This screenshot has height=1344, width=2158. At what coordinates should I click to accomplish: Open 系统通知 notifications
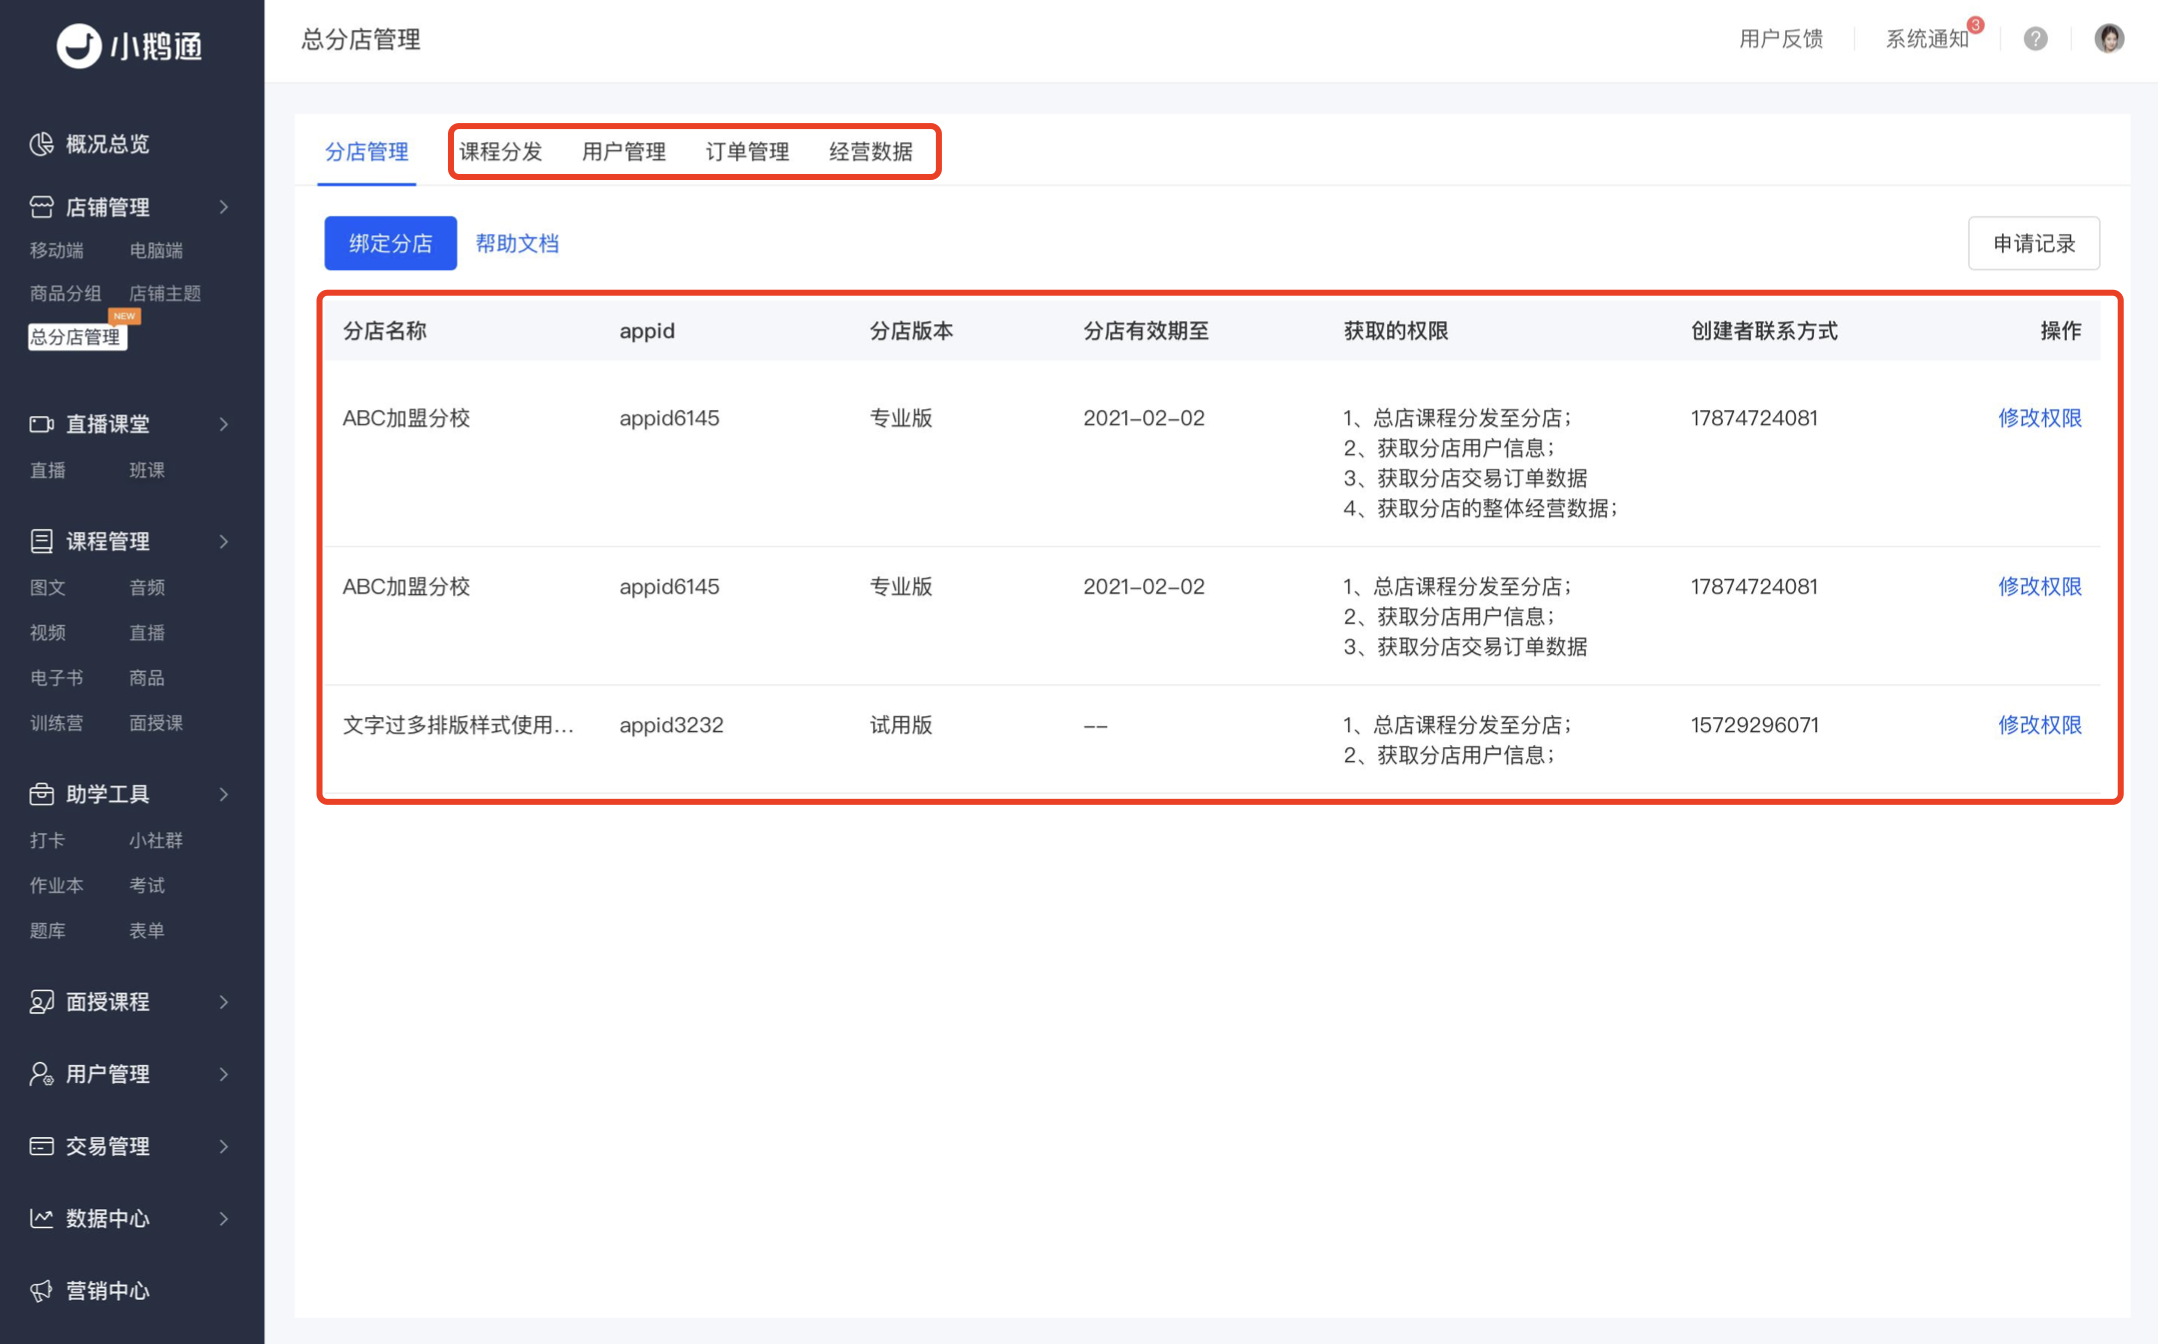1927,38
